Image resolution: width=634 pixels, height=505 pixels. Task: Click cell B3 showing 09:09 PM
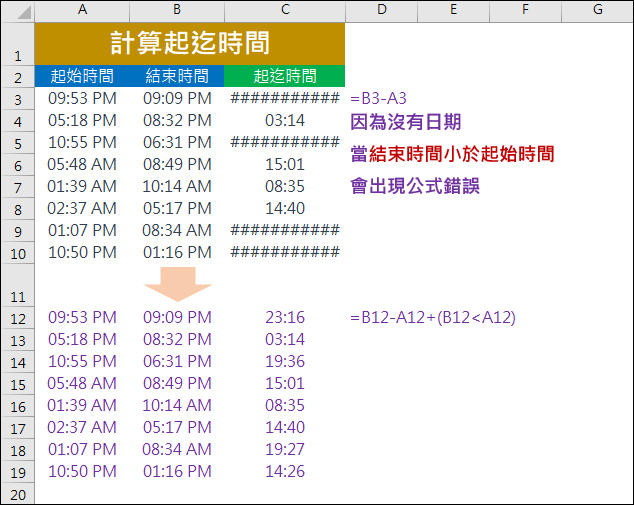177,98
